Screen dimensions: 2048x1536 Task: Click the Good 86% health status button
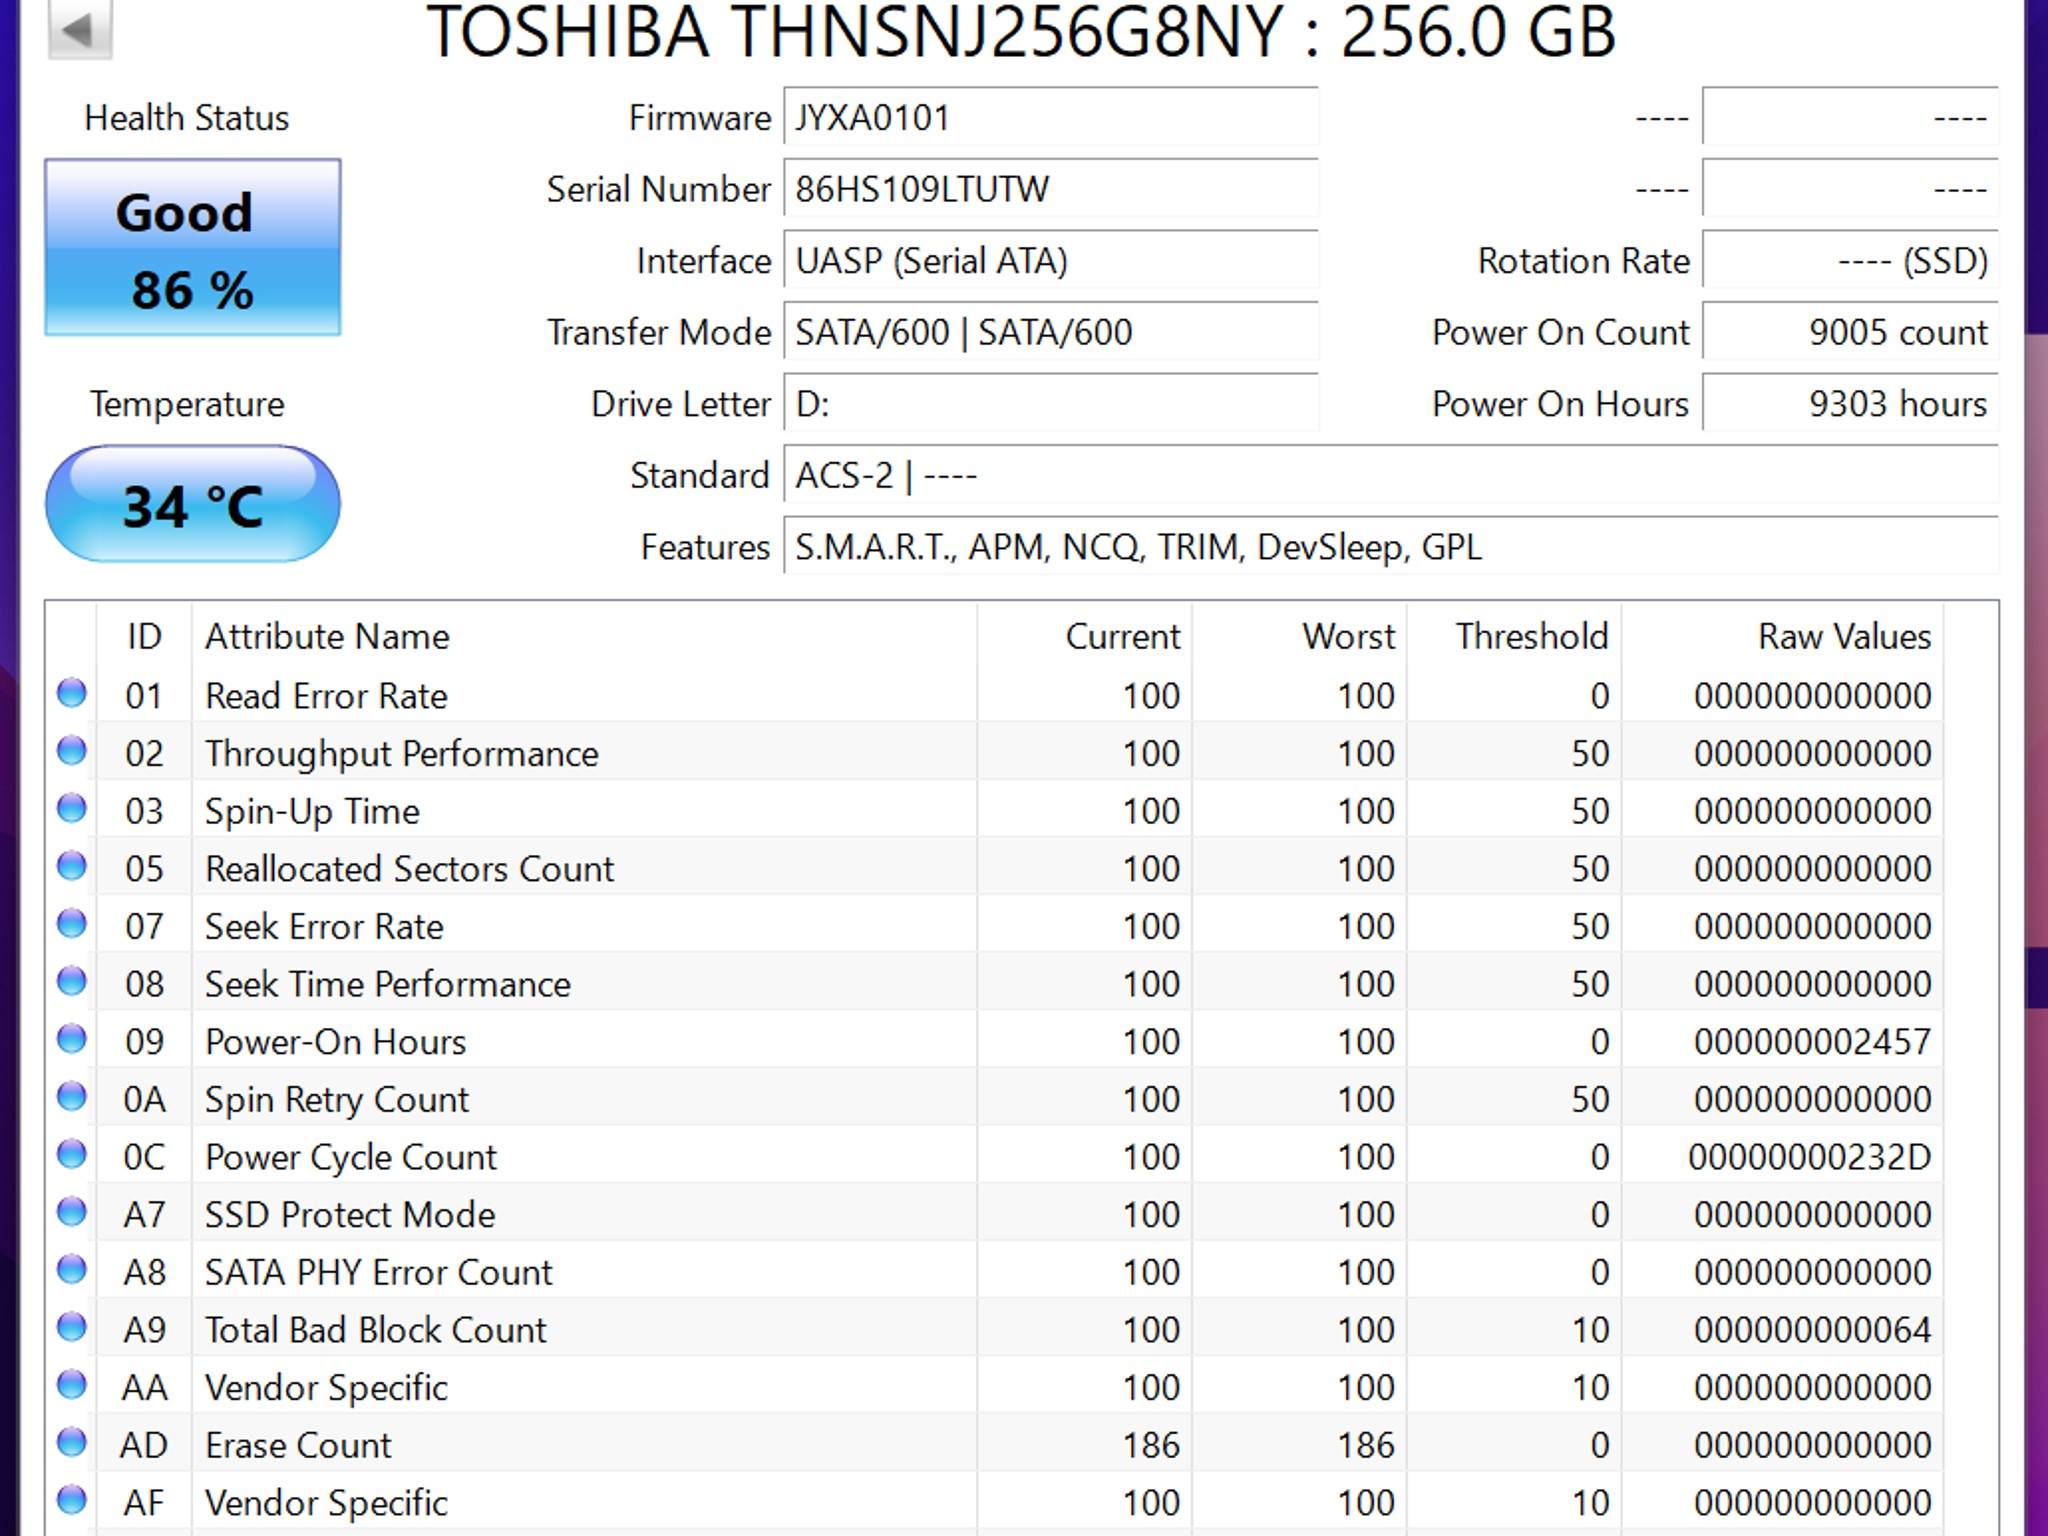pyautogui.click(x=191, y=246)
